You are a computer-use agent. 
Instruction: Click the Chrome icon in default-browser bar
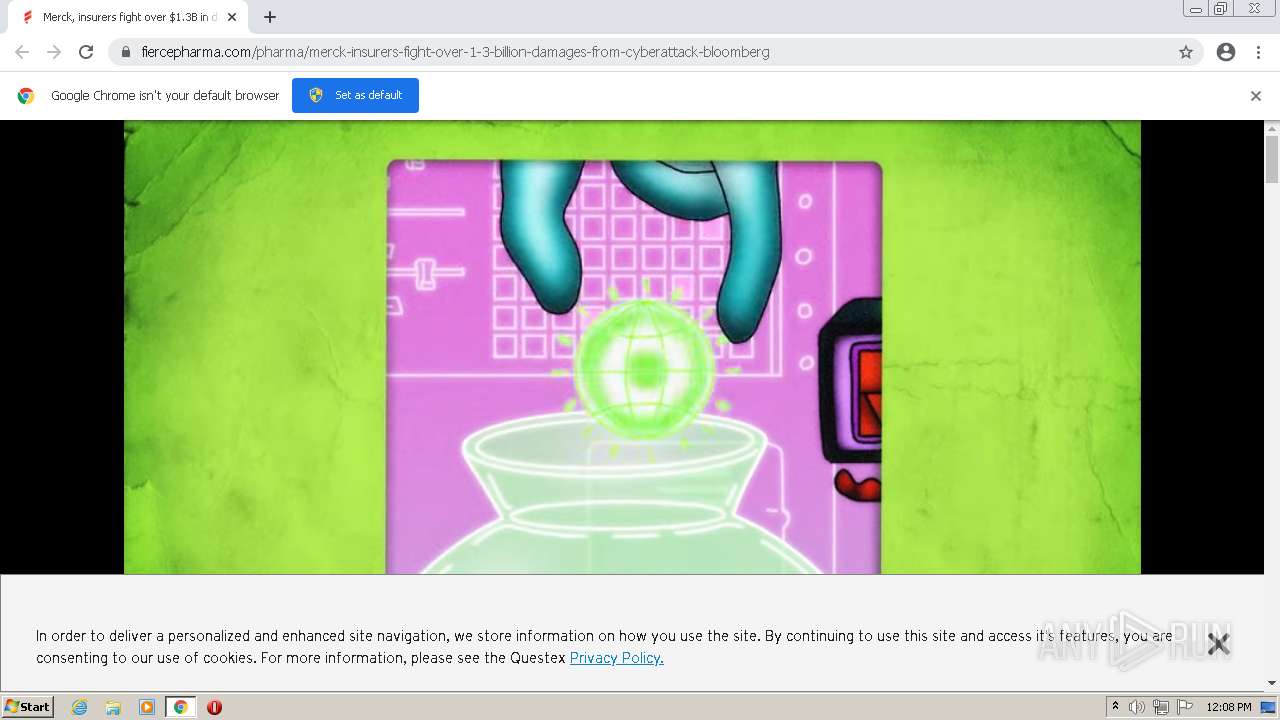[x=26, y=96]
